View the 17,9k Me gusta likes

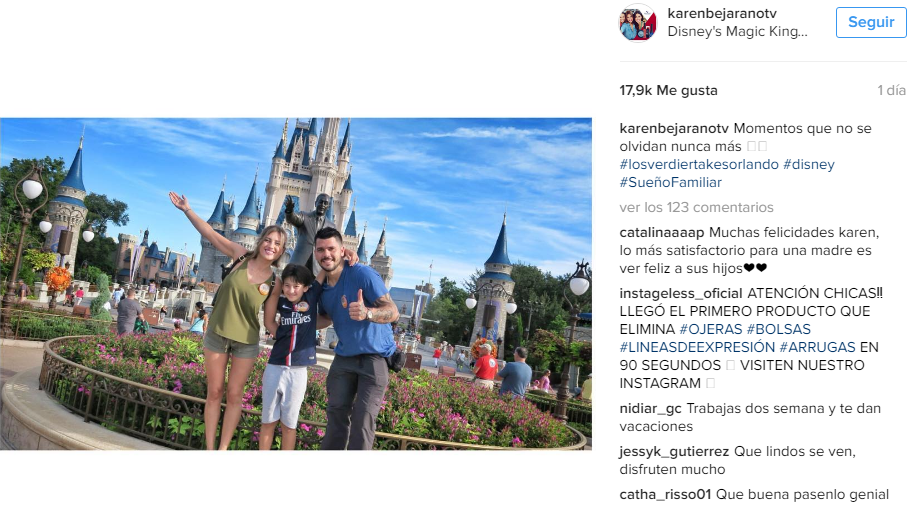668,90
